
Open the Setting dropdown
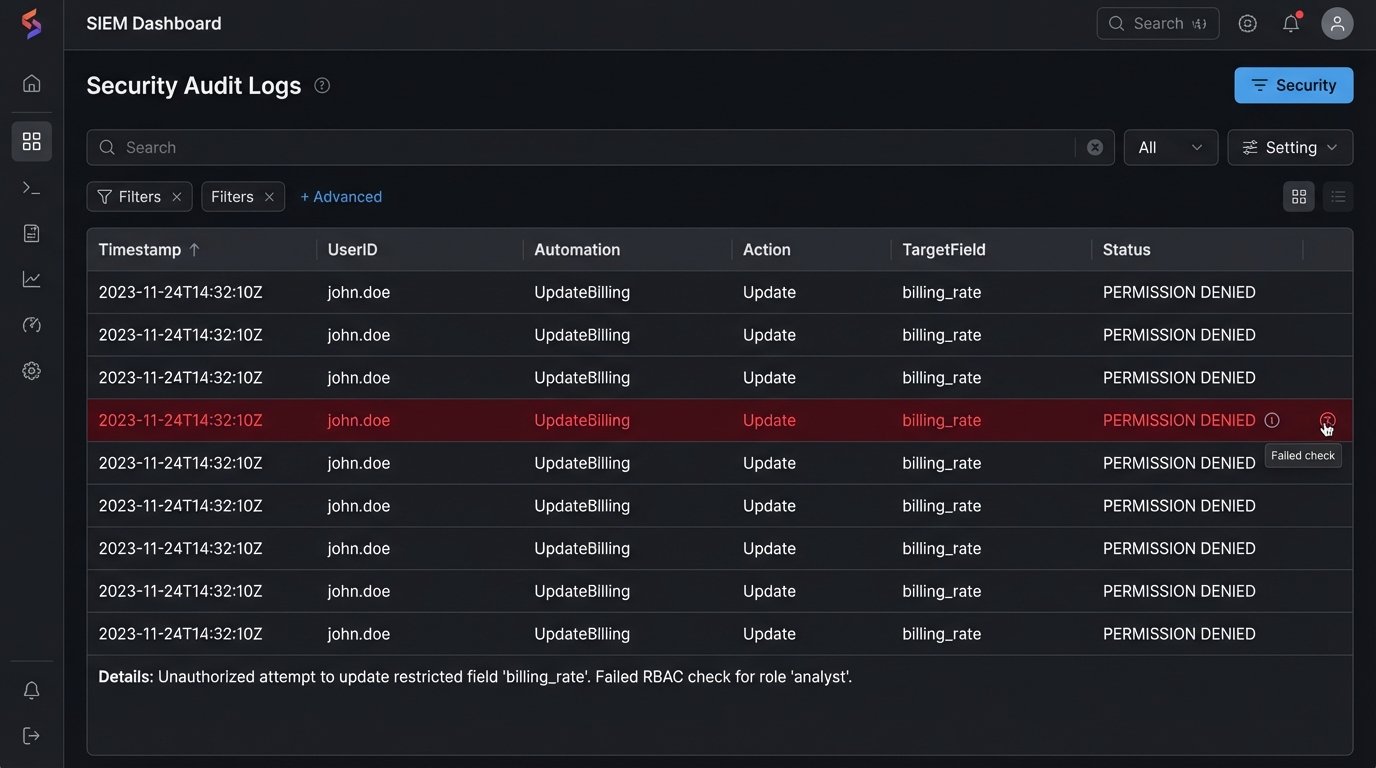pyautogui.click(x=1290, y=147)
